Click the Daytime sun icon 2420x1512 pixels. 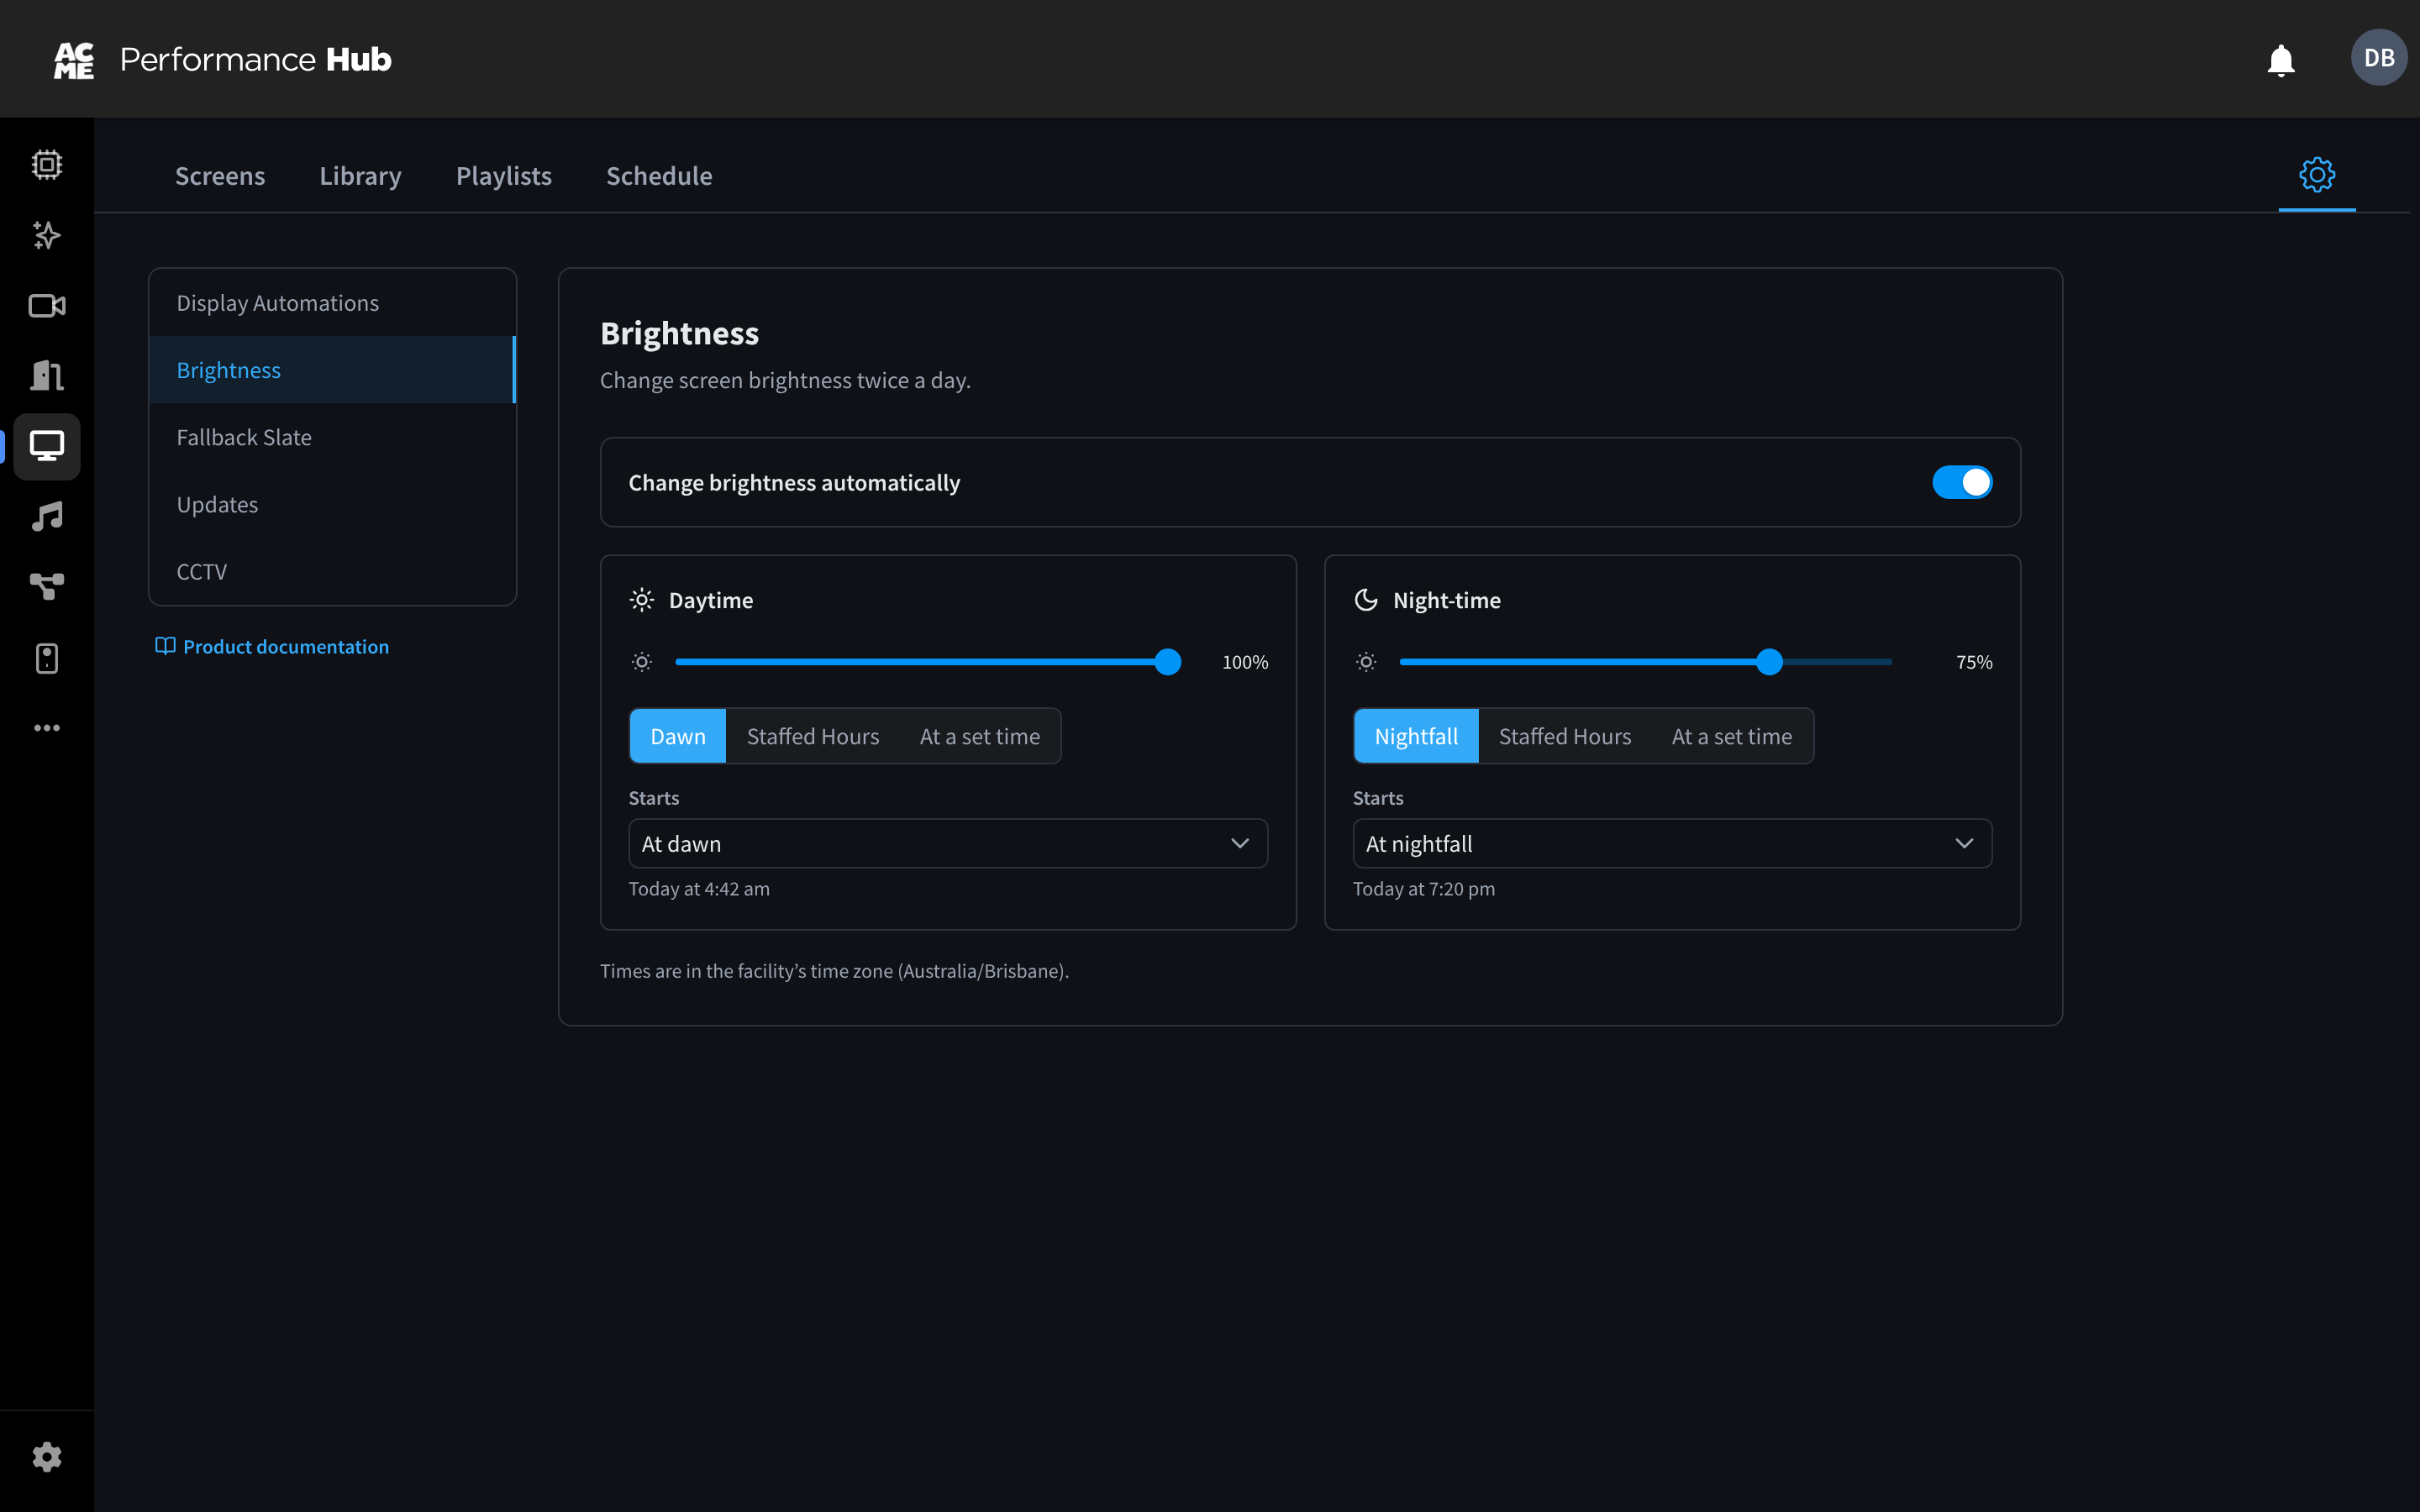[x=642, y=600]
